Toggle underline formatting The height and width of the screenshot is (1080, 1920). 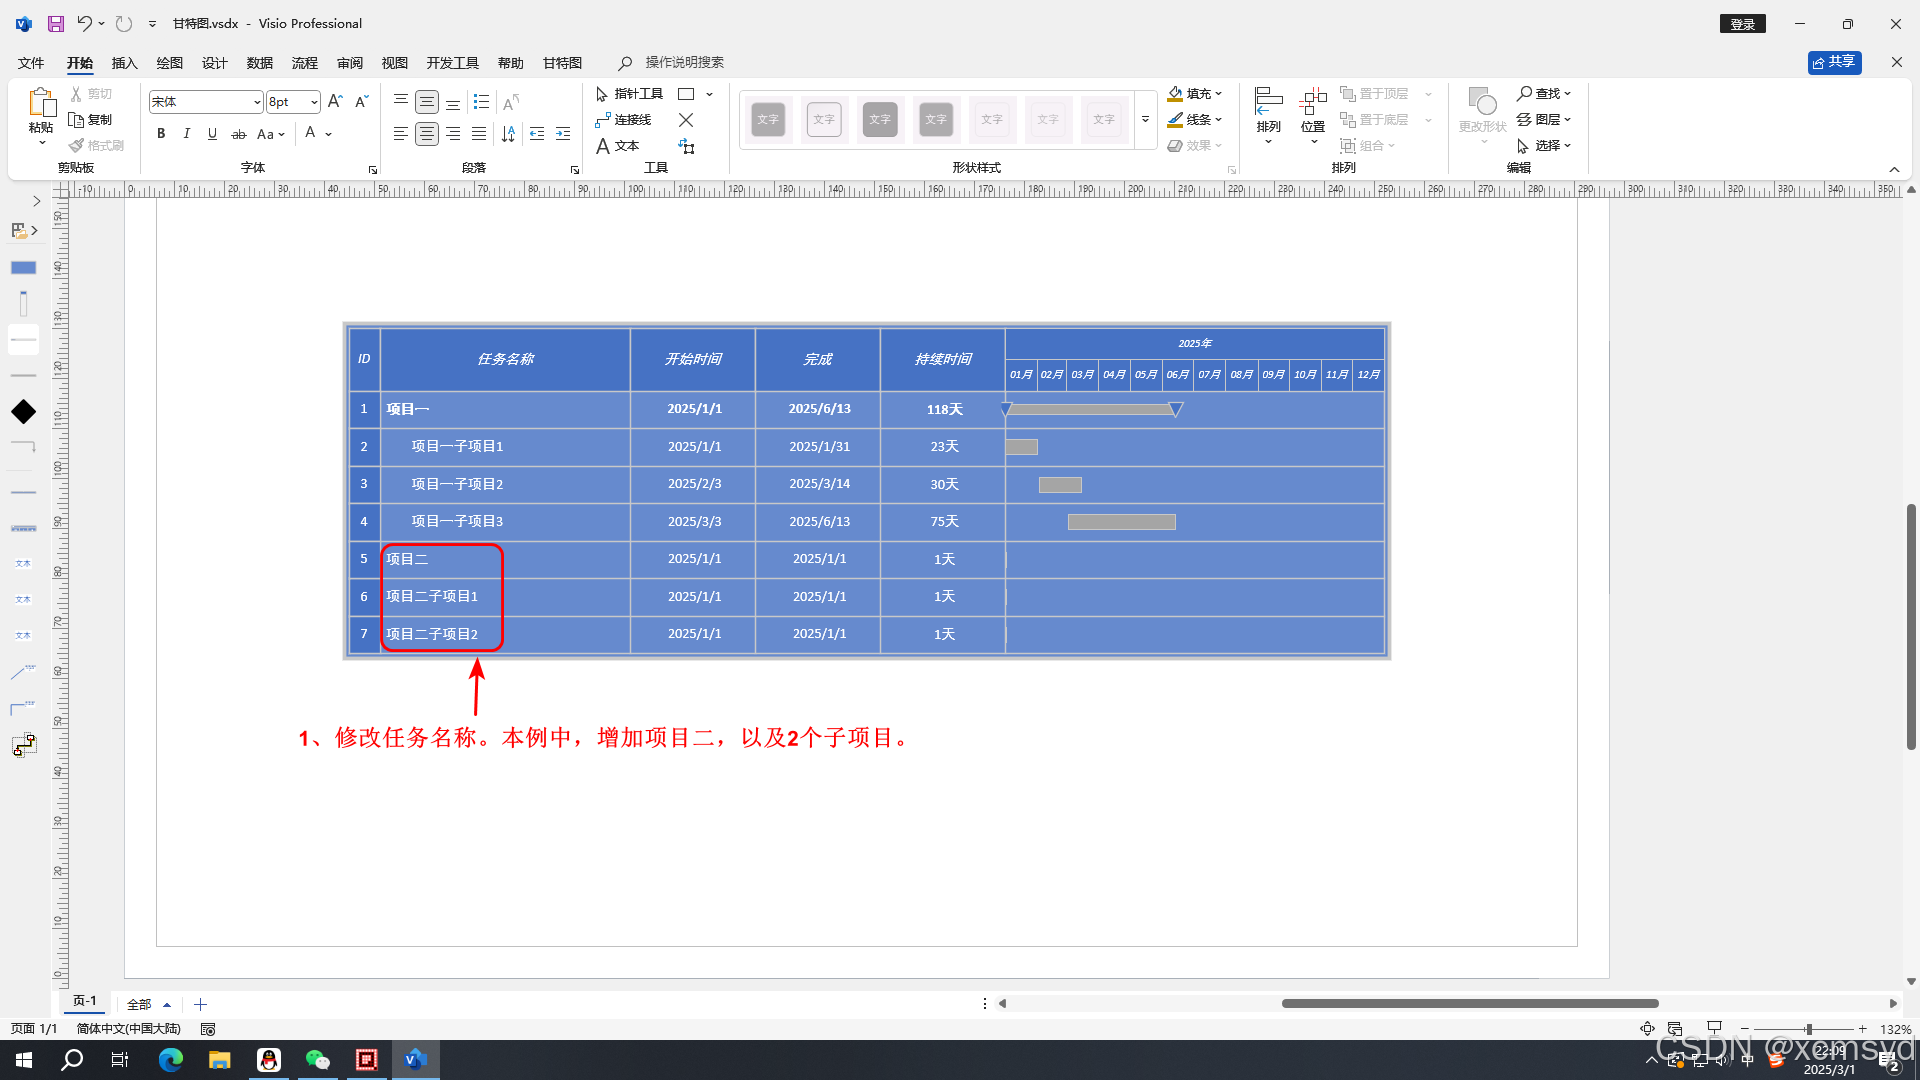[212, 134]
